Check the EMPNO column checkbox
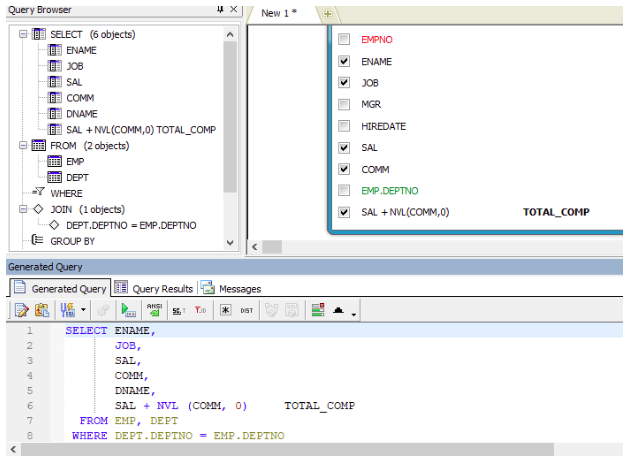 [x=344, y=39]
